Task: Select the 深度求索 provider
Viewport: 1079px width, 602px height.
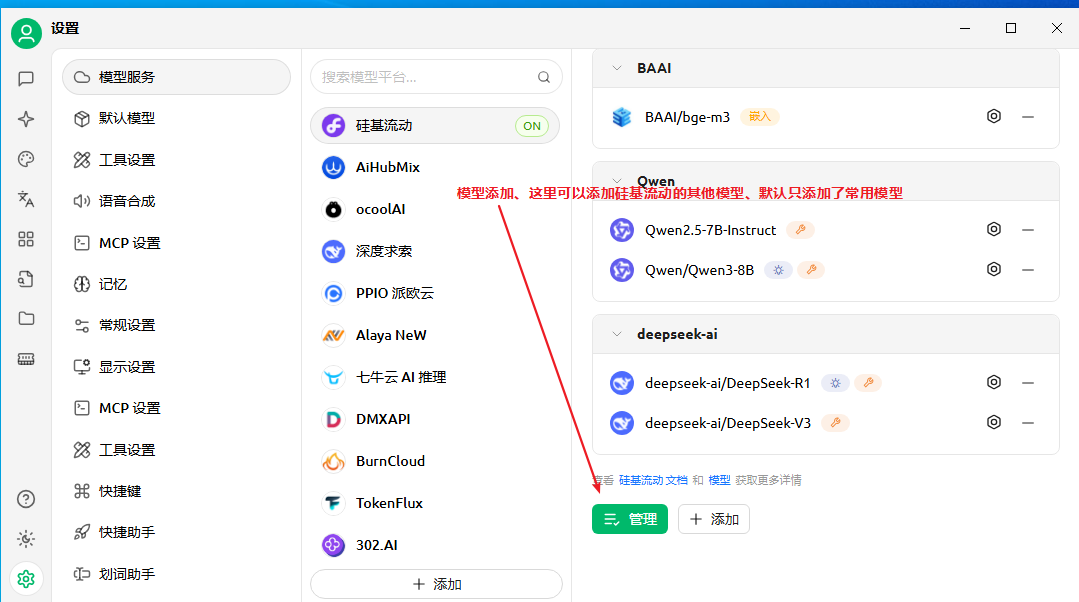Action: click(383, 251)
